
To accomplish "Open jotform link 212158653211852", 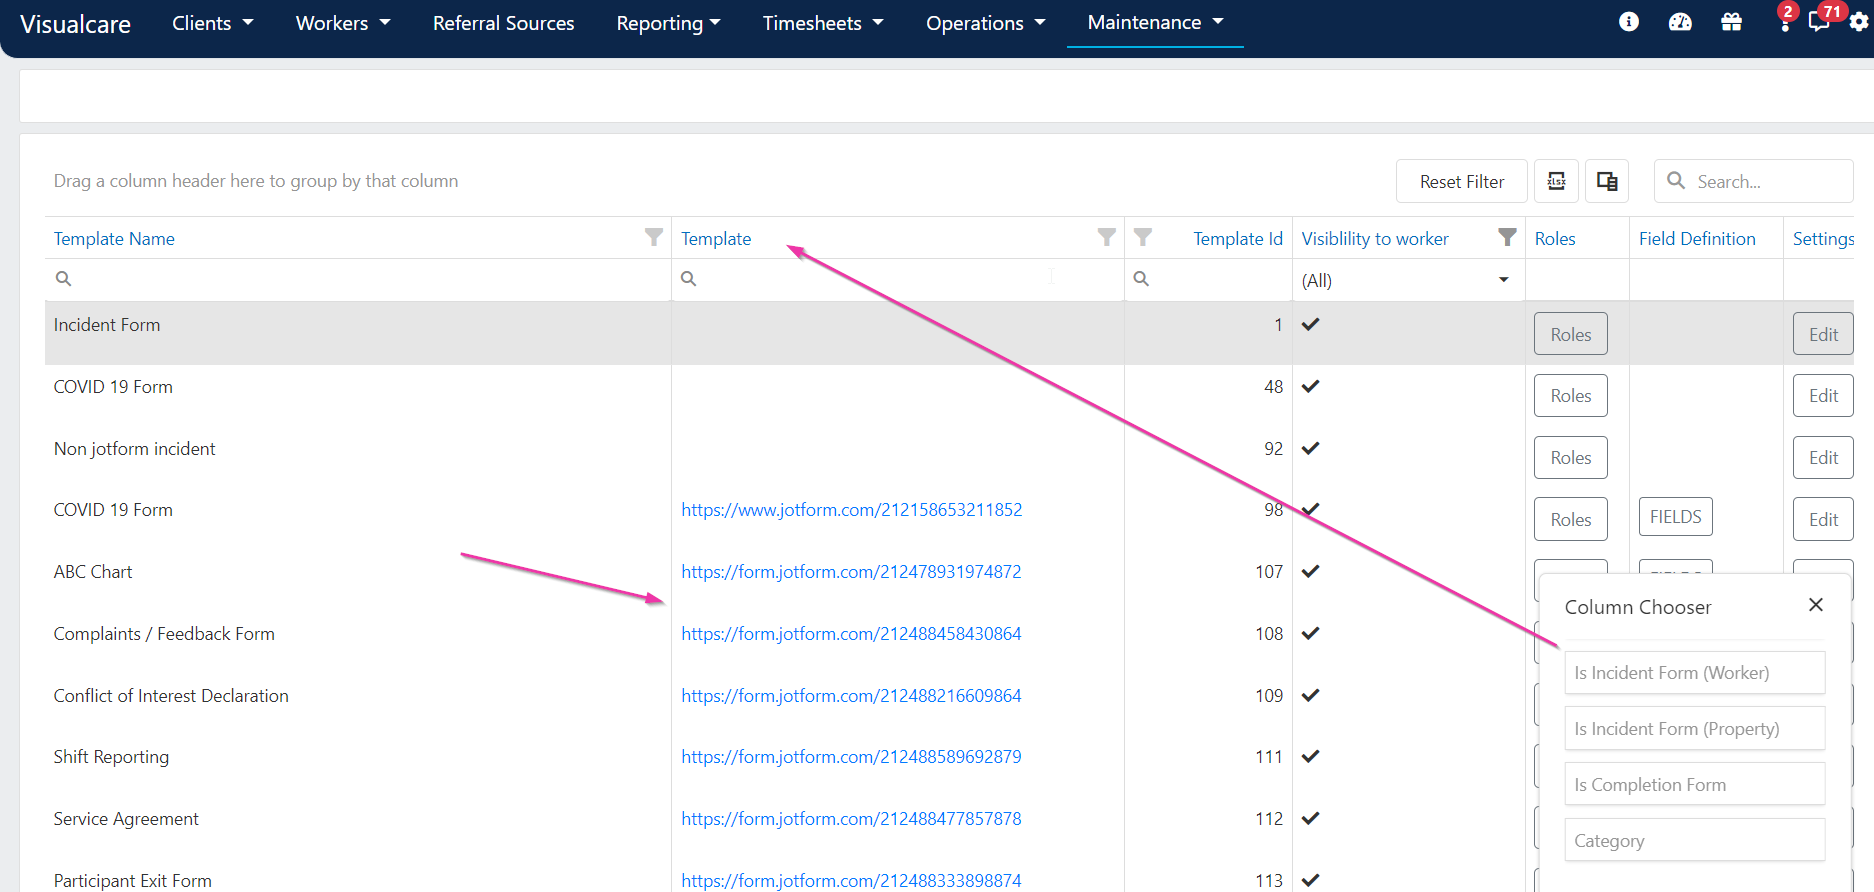I will pos(851,510).
